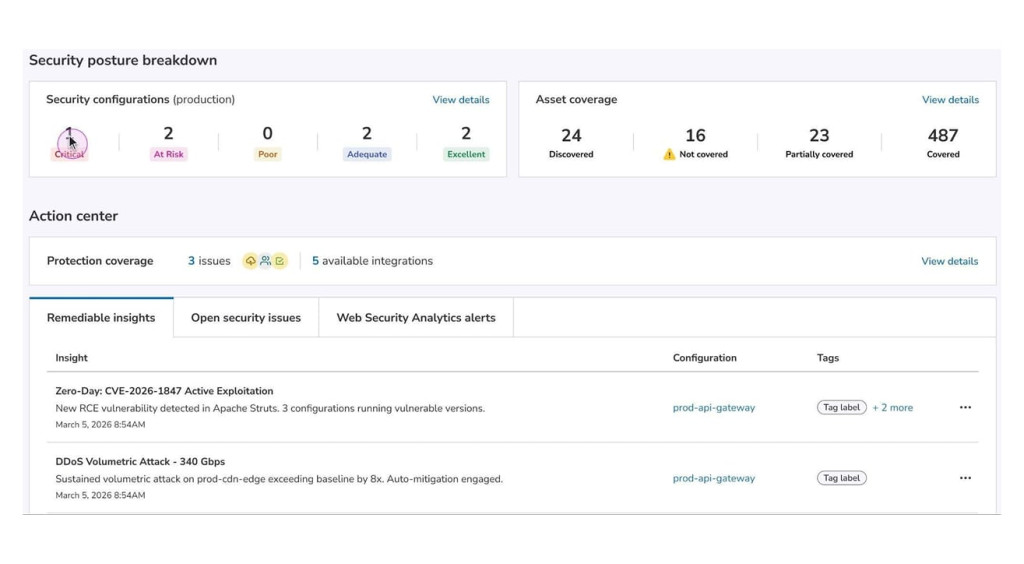
Task: View details of Asset coverage
Action: click(x=950, y=100)
